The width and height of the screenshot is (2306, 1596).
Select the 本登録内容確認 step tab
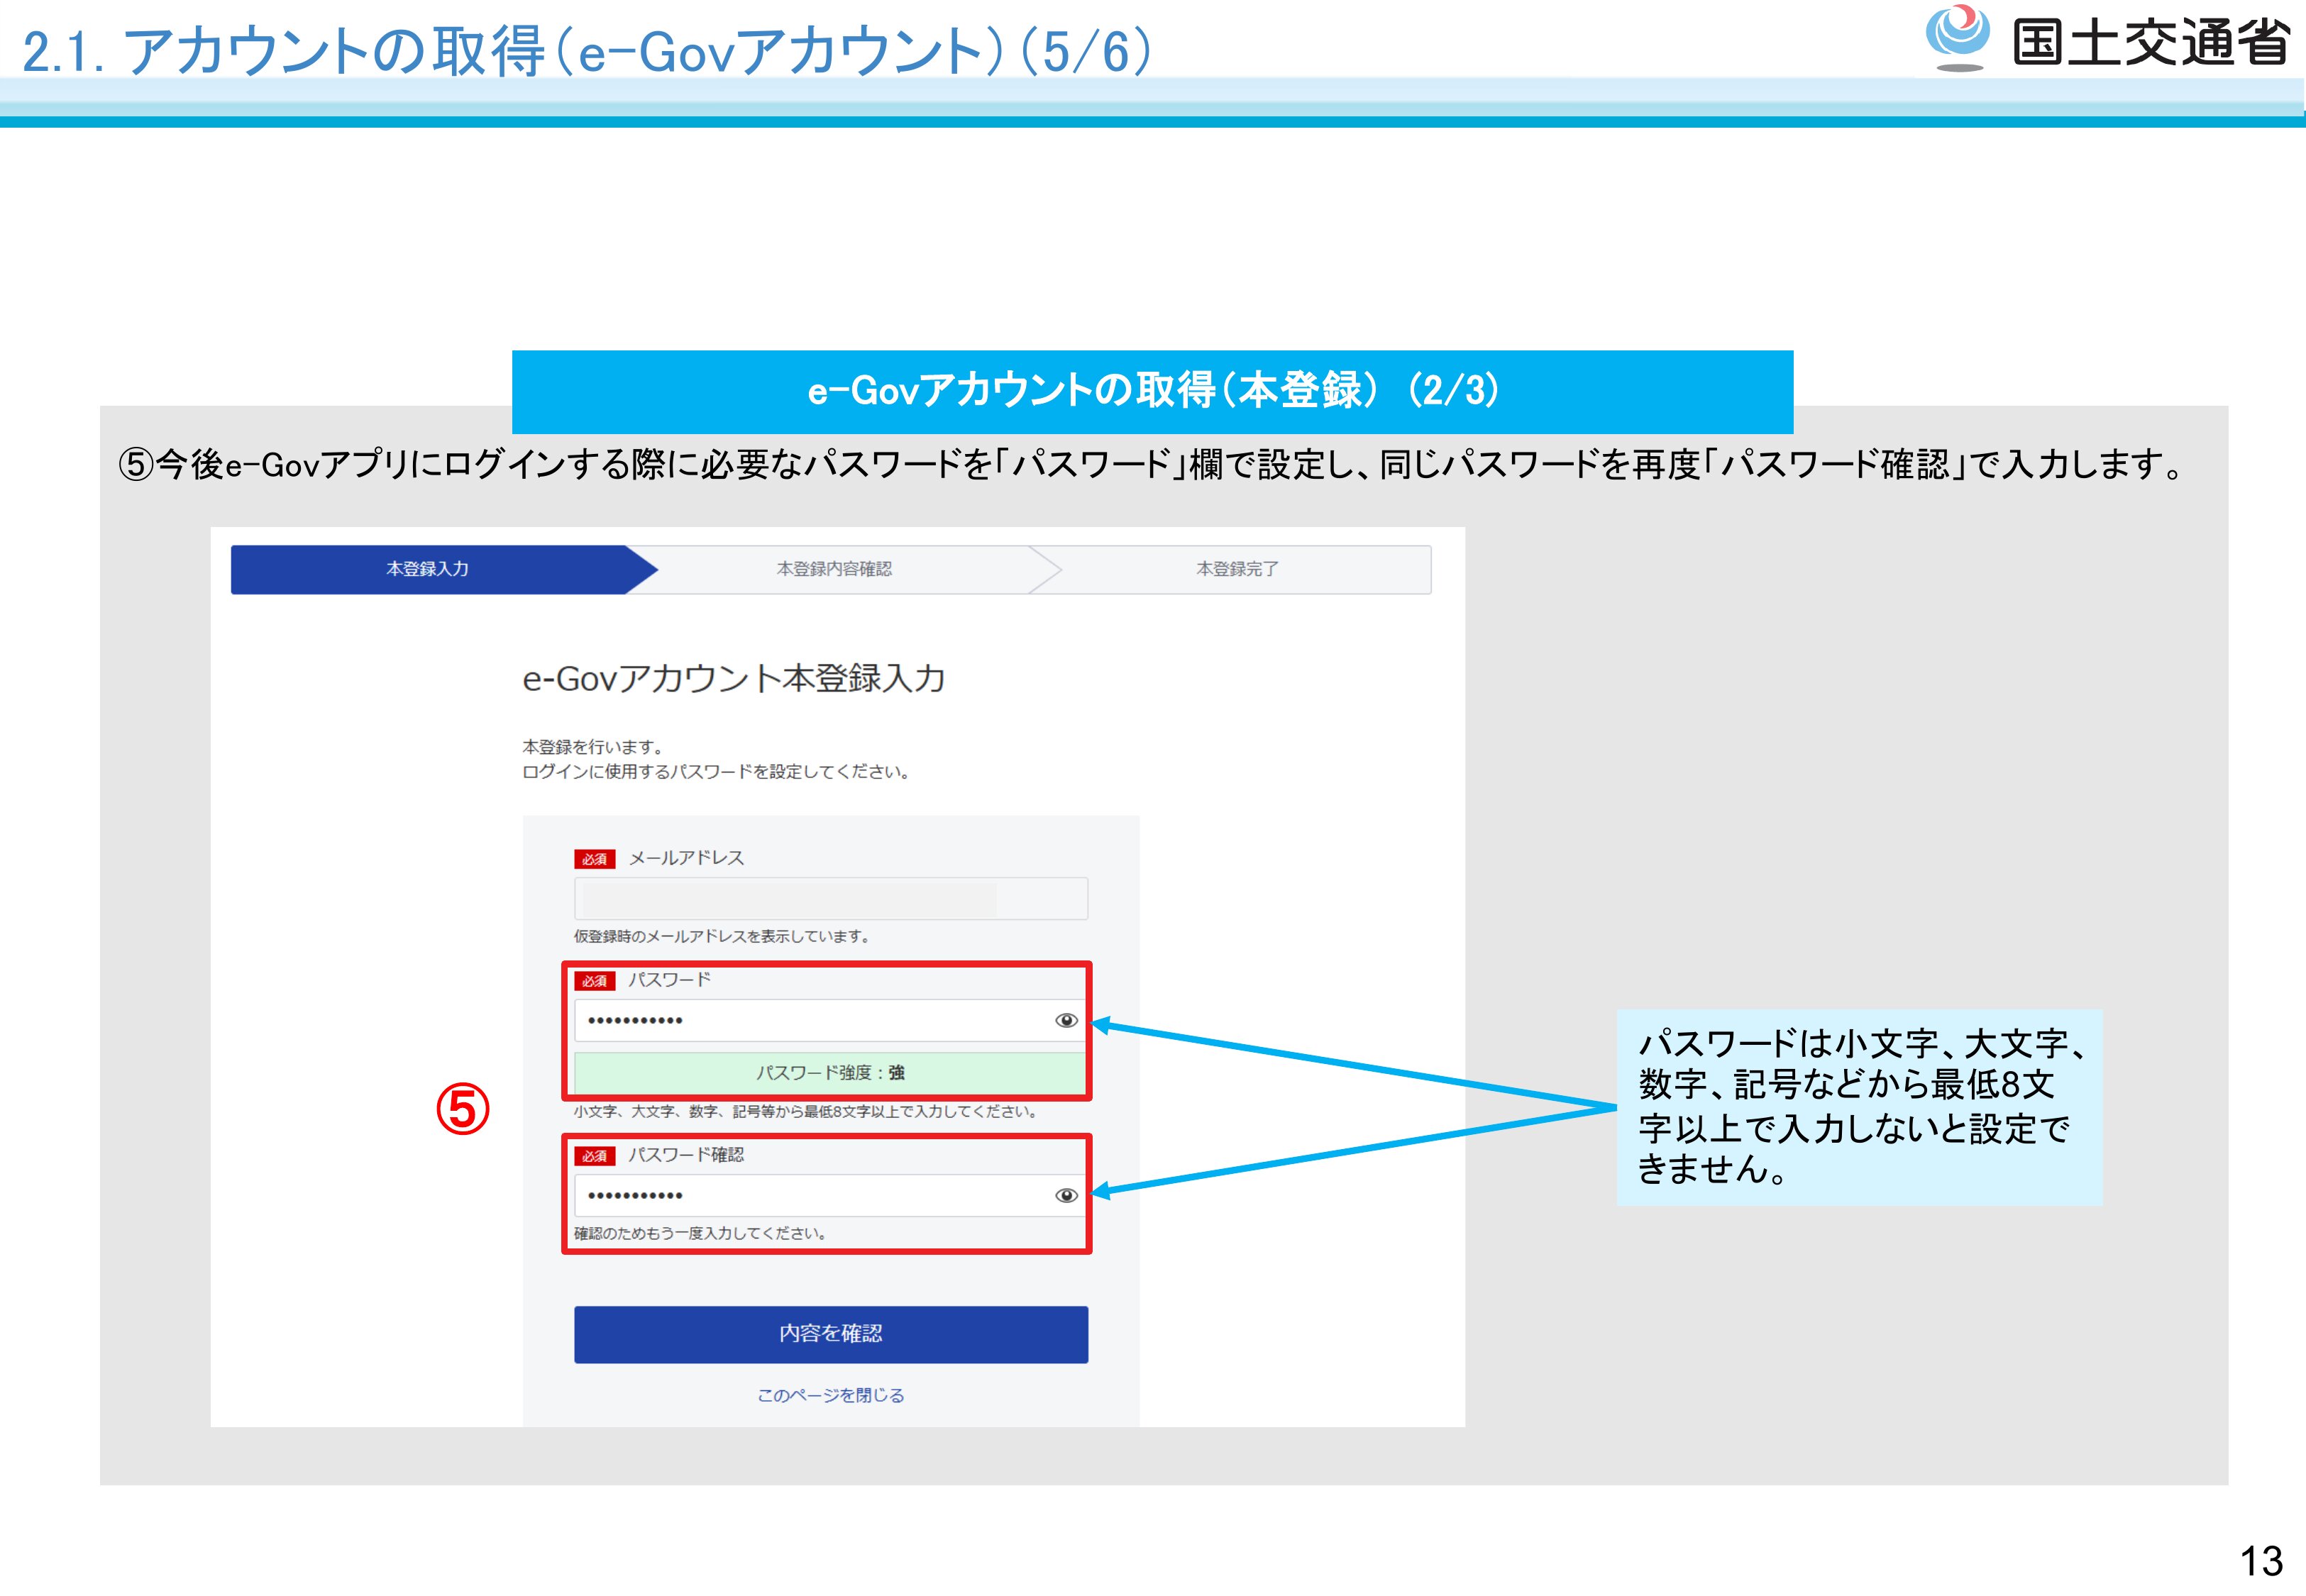click(834, 569)
